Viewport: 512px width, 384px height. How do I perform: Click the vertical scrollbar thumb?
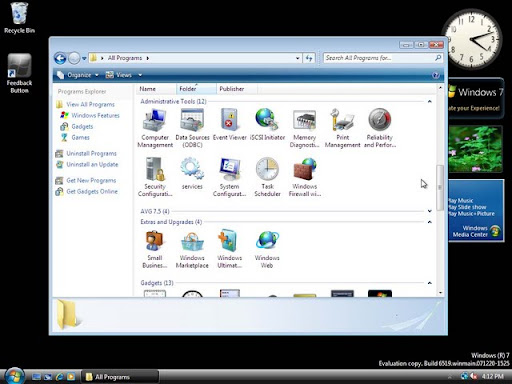(x=440, y=188)
